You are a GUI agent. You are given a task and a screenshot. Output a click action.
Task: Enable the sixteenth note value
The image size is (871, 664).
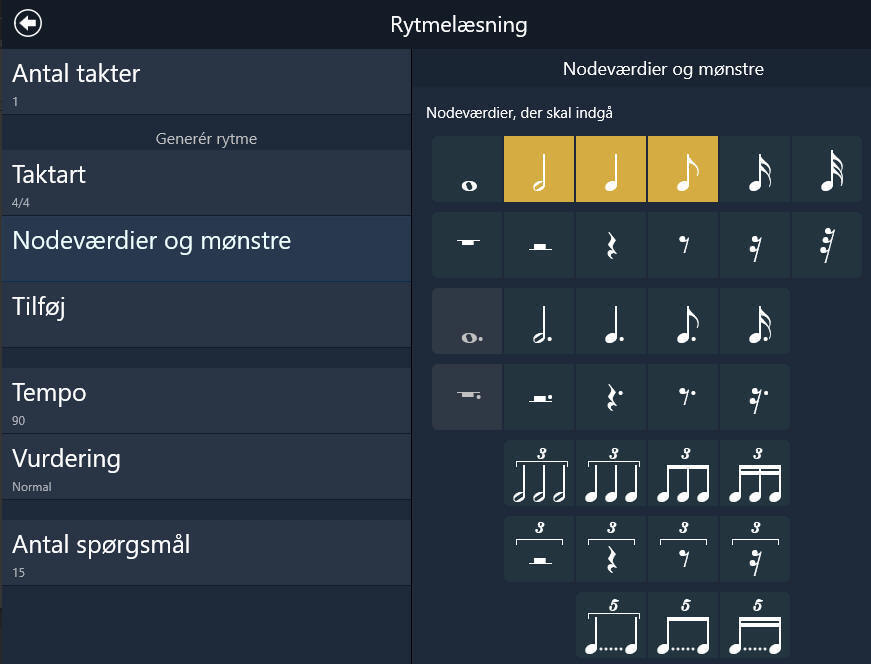click(x=755, y=169)
